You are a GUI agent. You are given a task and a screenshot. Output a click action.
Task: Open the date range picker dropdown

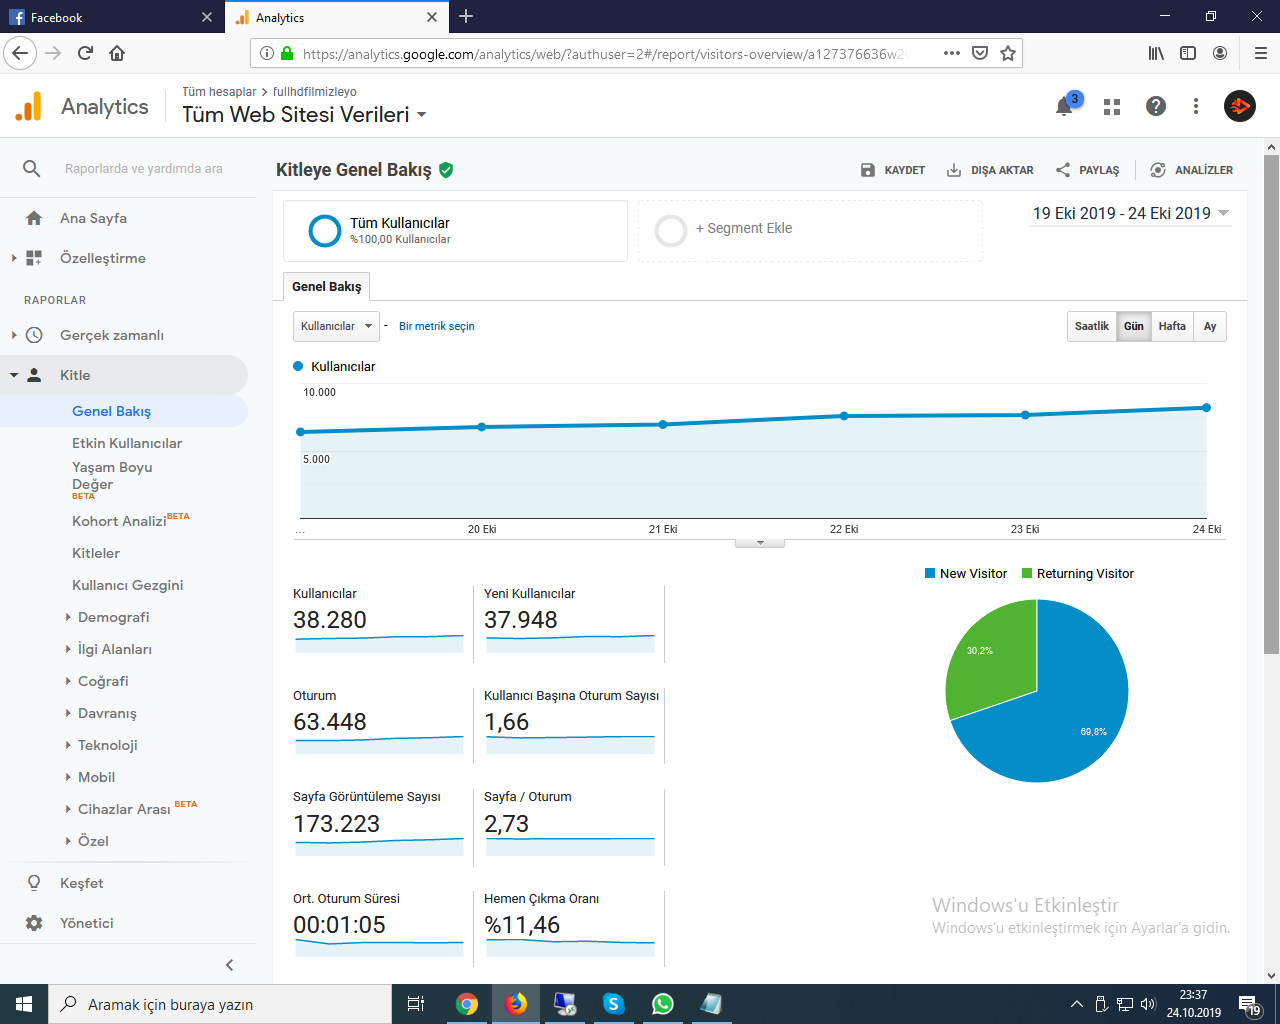coord(1131,213)
